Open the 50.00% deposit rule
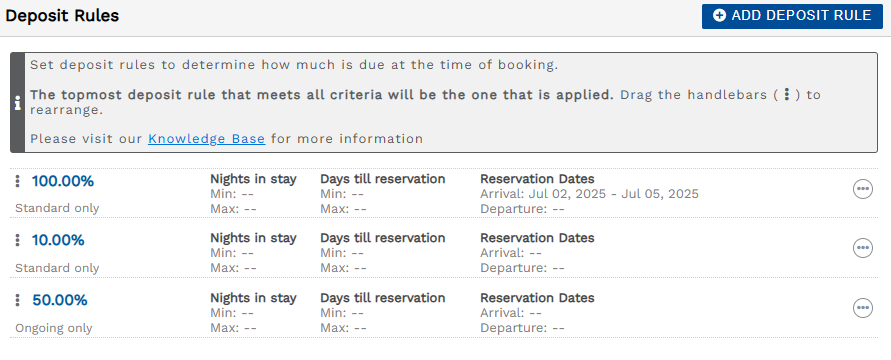This screenshot has height=360, width=891. click(x=60, y=300)
